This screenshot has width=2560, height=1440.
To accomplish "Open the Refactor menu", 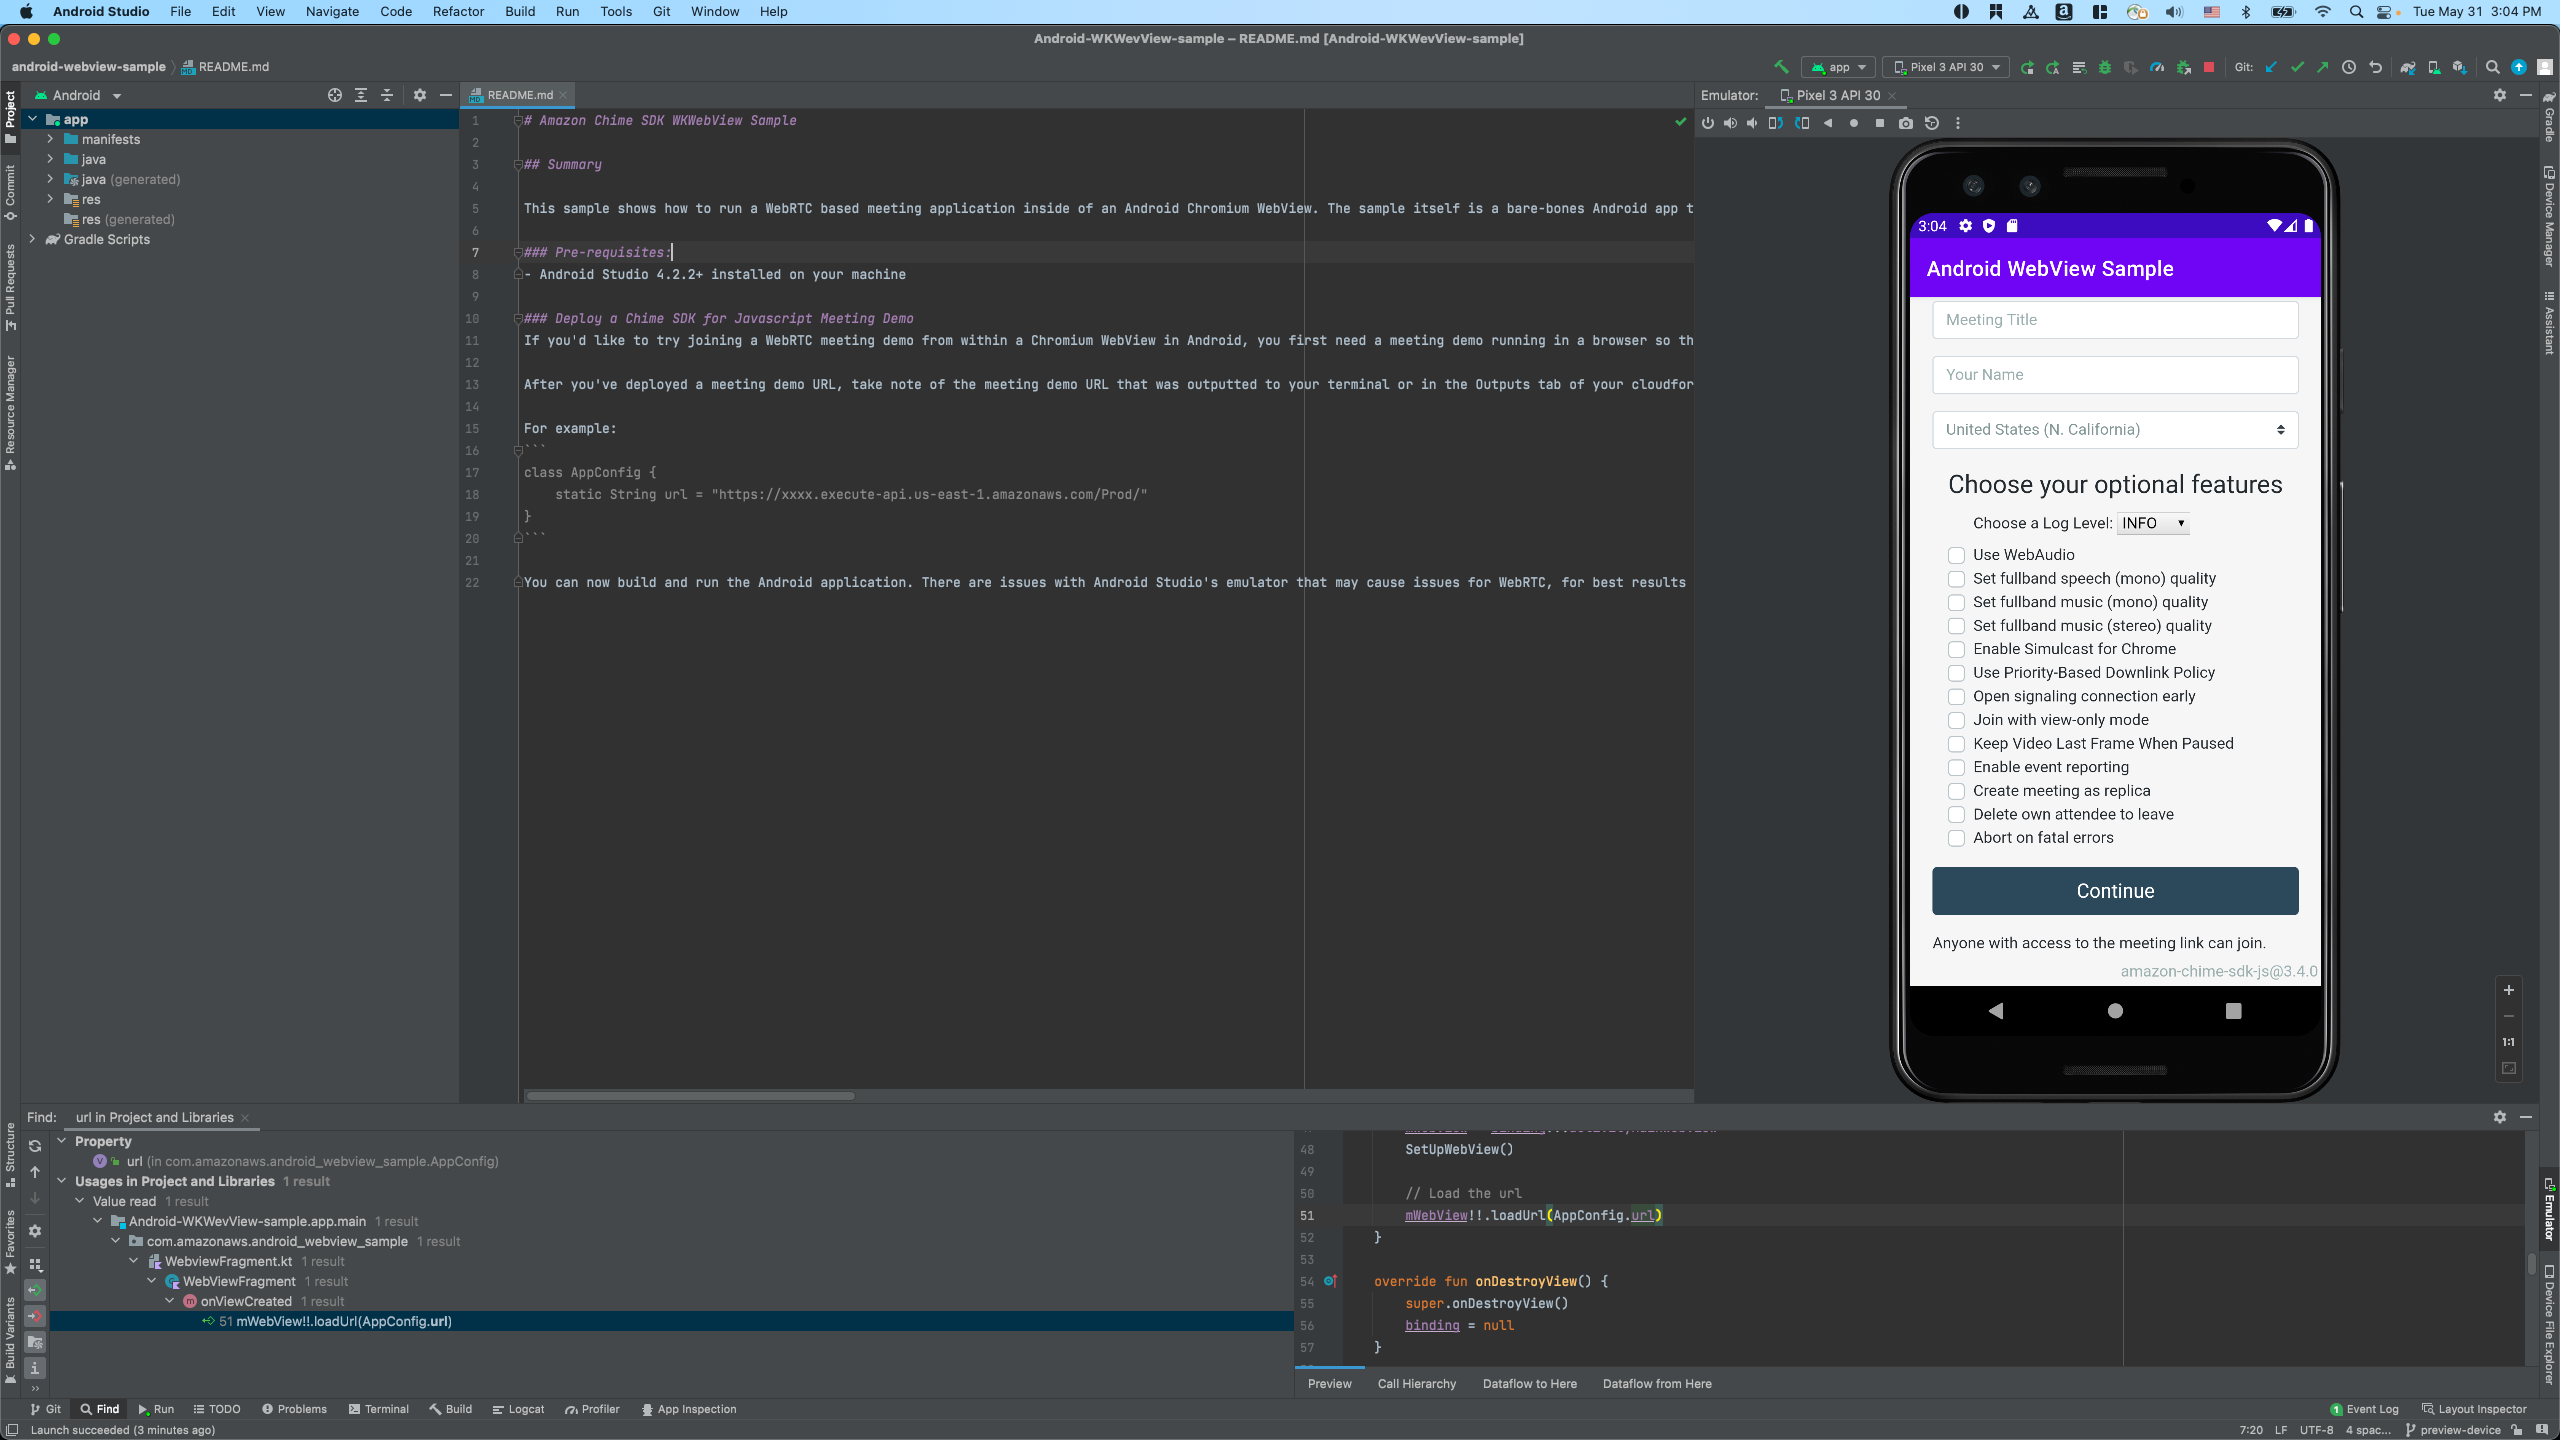I will click(x=457, y=11).
